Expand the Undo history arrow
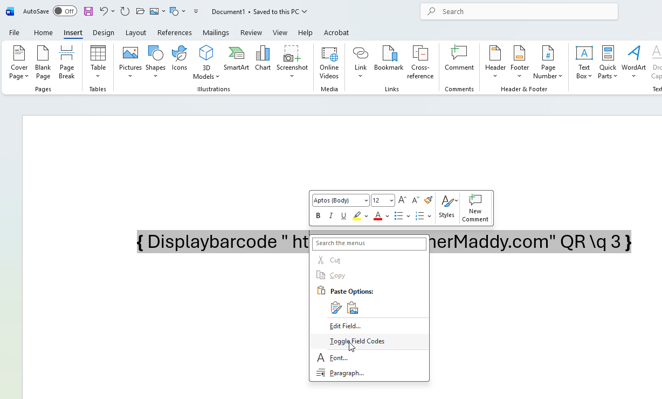Screen dimensions: 662x399 pyautogui.click(x=113, y=11)
